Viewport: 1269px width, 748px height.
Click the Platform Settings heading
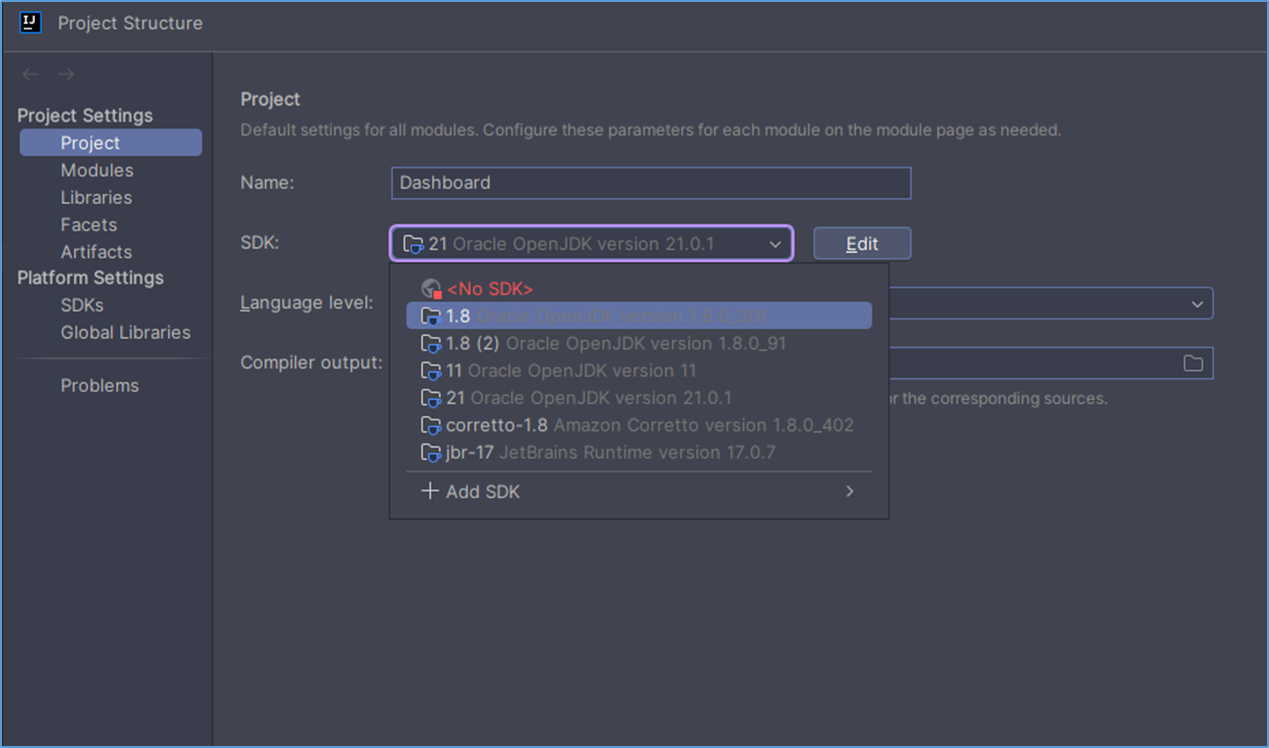[90, 278]
